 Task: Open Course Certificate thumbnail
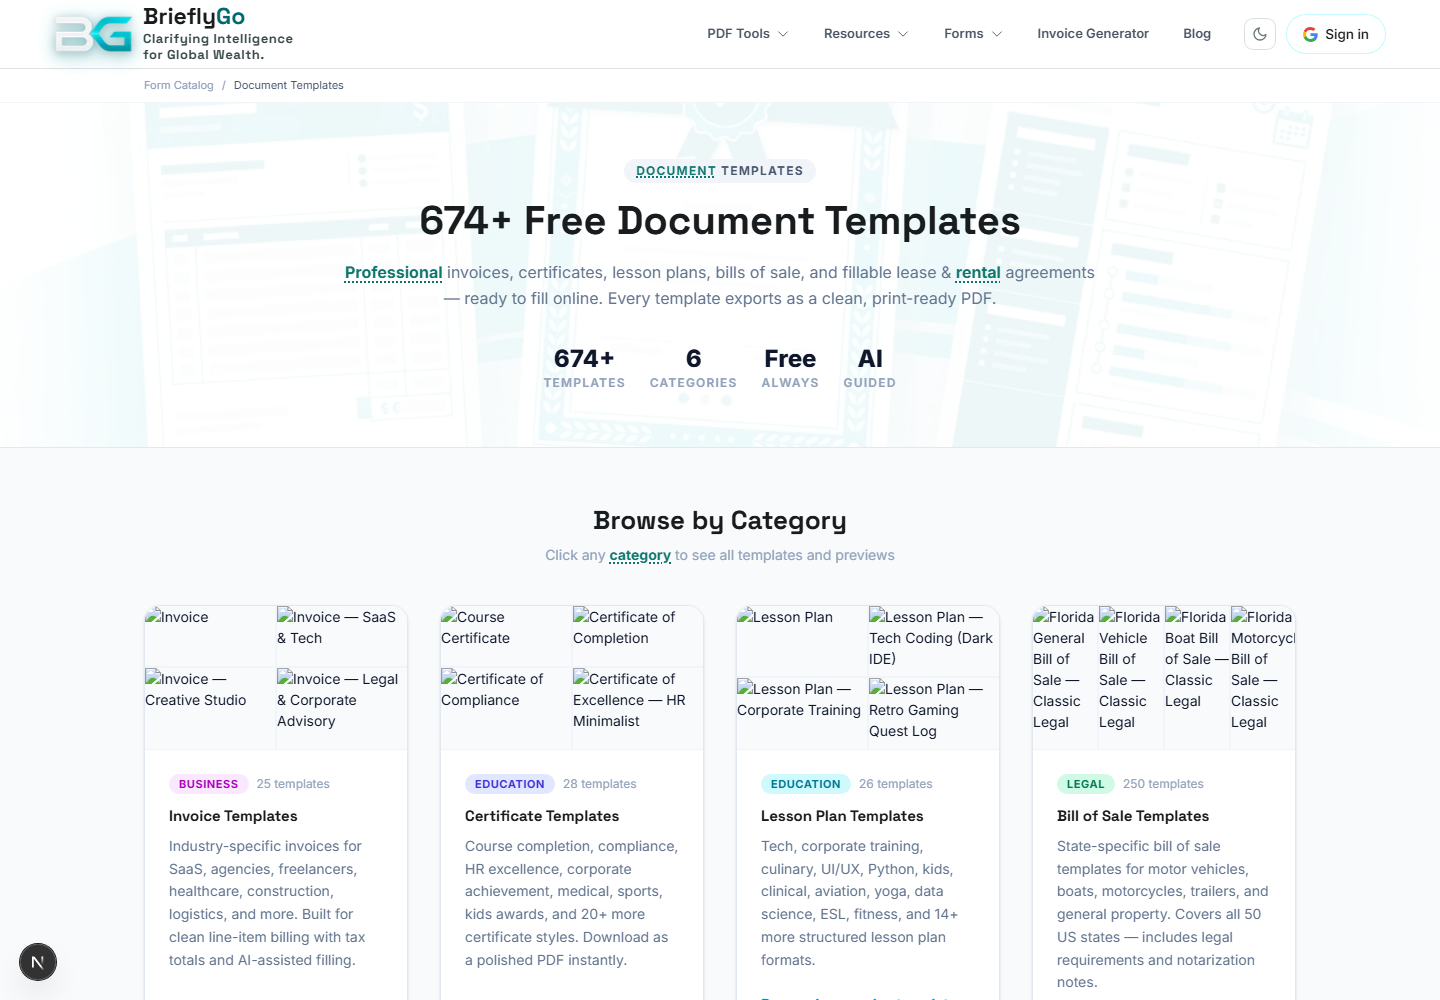pyautogui.click(x=506, y=636)
